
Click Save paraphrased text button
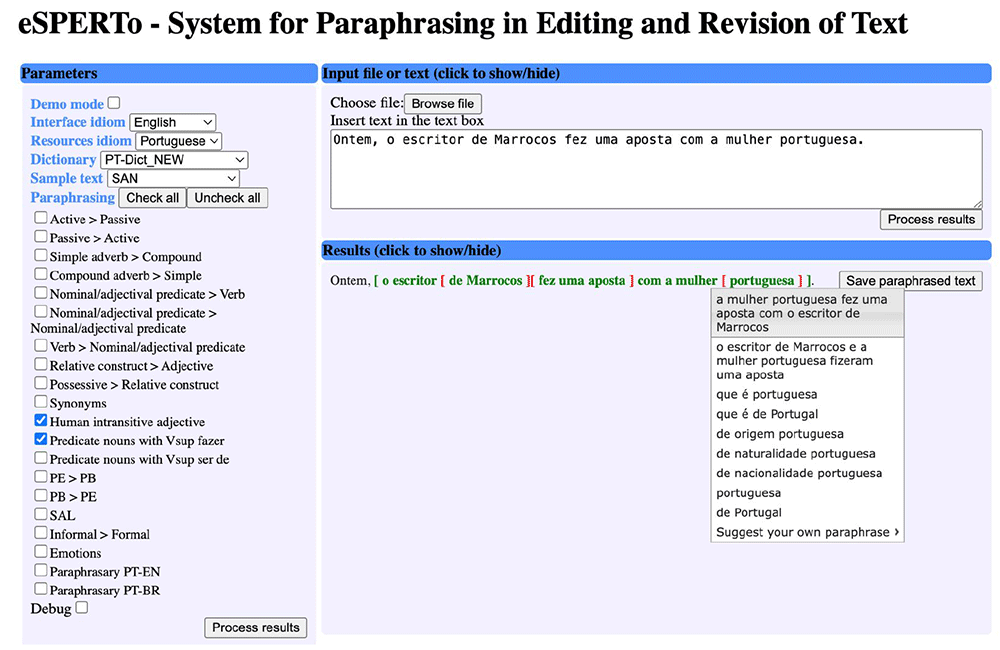point(911,281)
